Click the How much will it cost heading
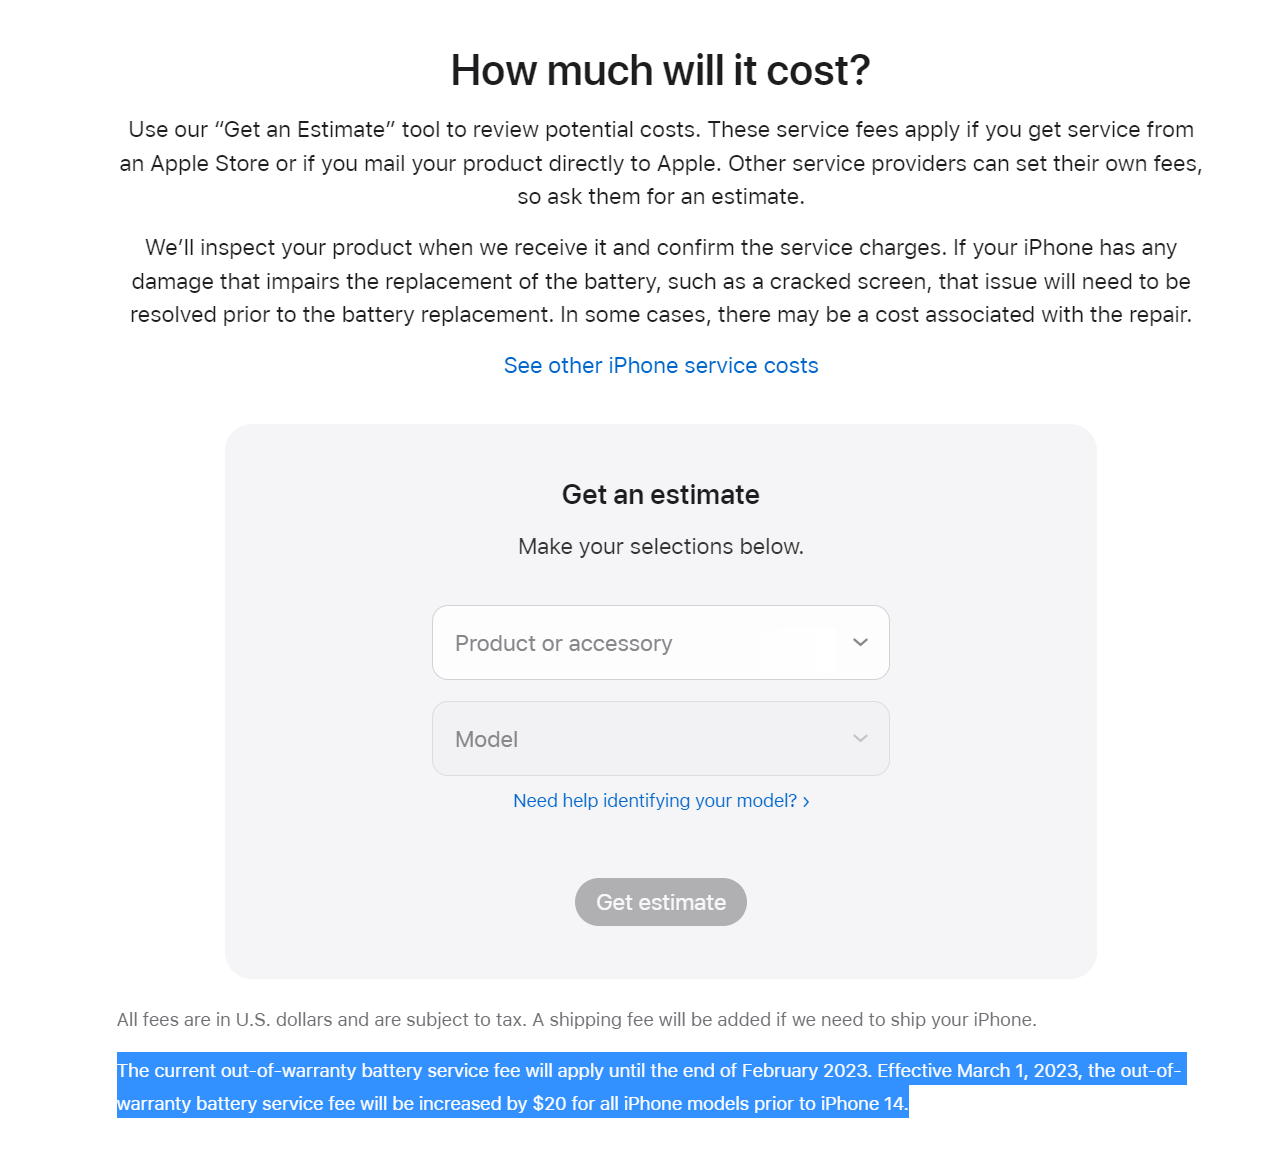Screen dimensions: 1266x1154 point(660,71)
